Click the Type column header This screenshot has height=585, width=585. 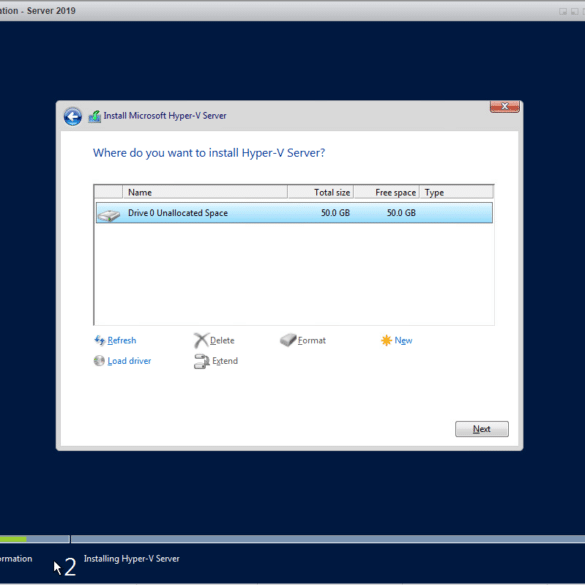(456, 192)
